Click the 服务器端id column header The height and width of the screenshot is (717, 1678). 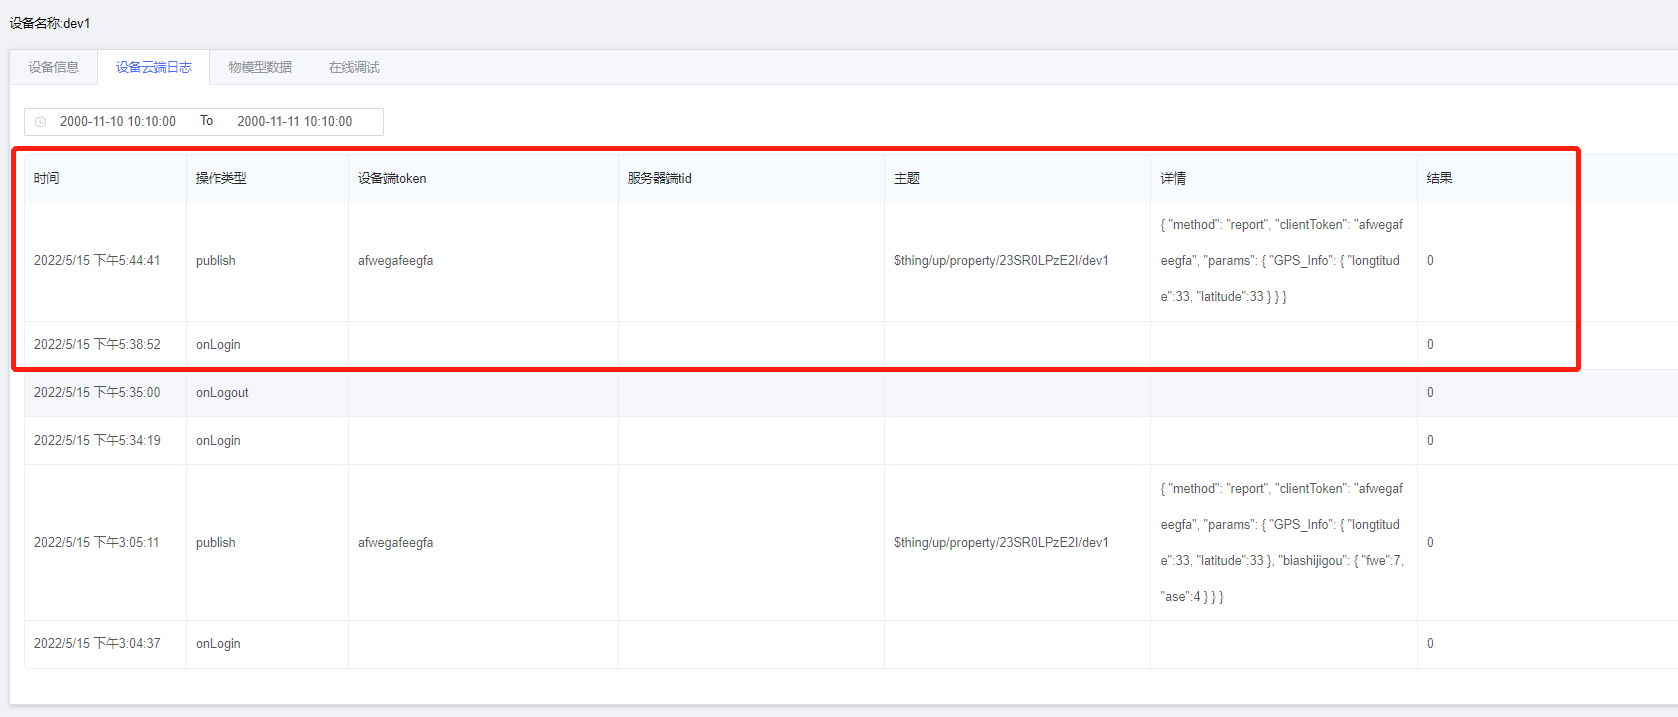(x=659, y=178)
